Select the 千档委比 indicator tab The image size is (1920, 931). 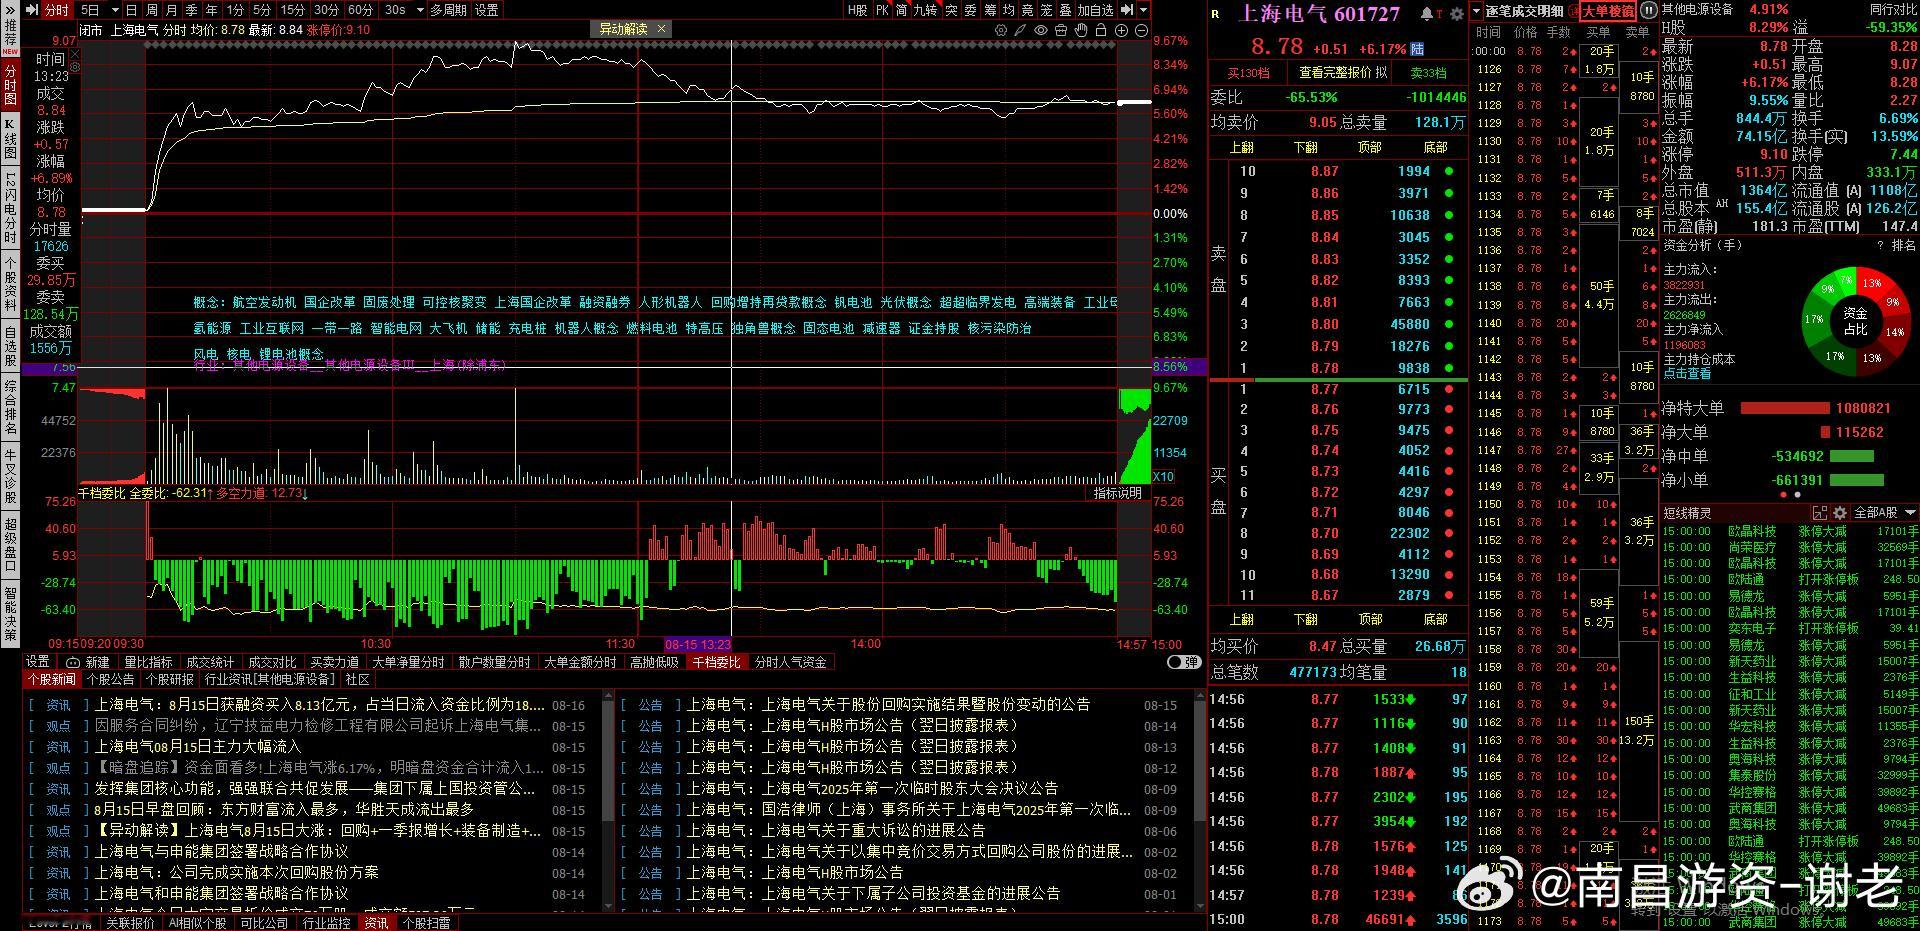tap(717, 662)
